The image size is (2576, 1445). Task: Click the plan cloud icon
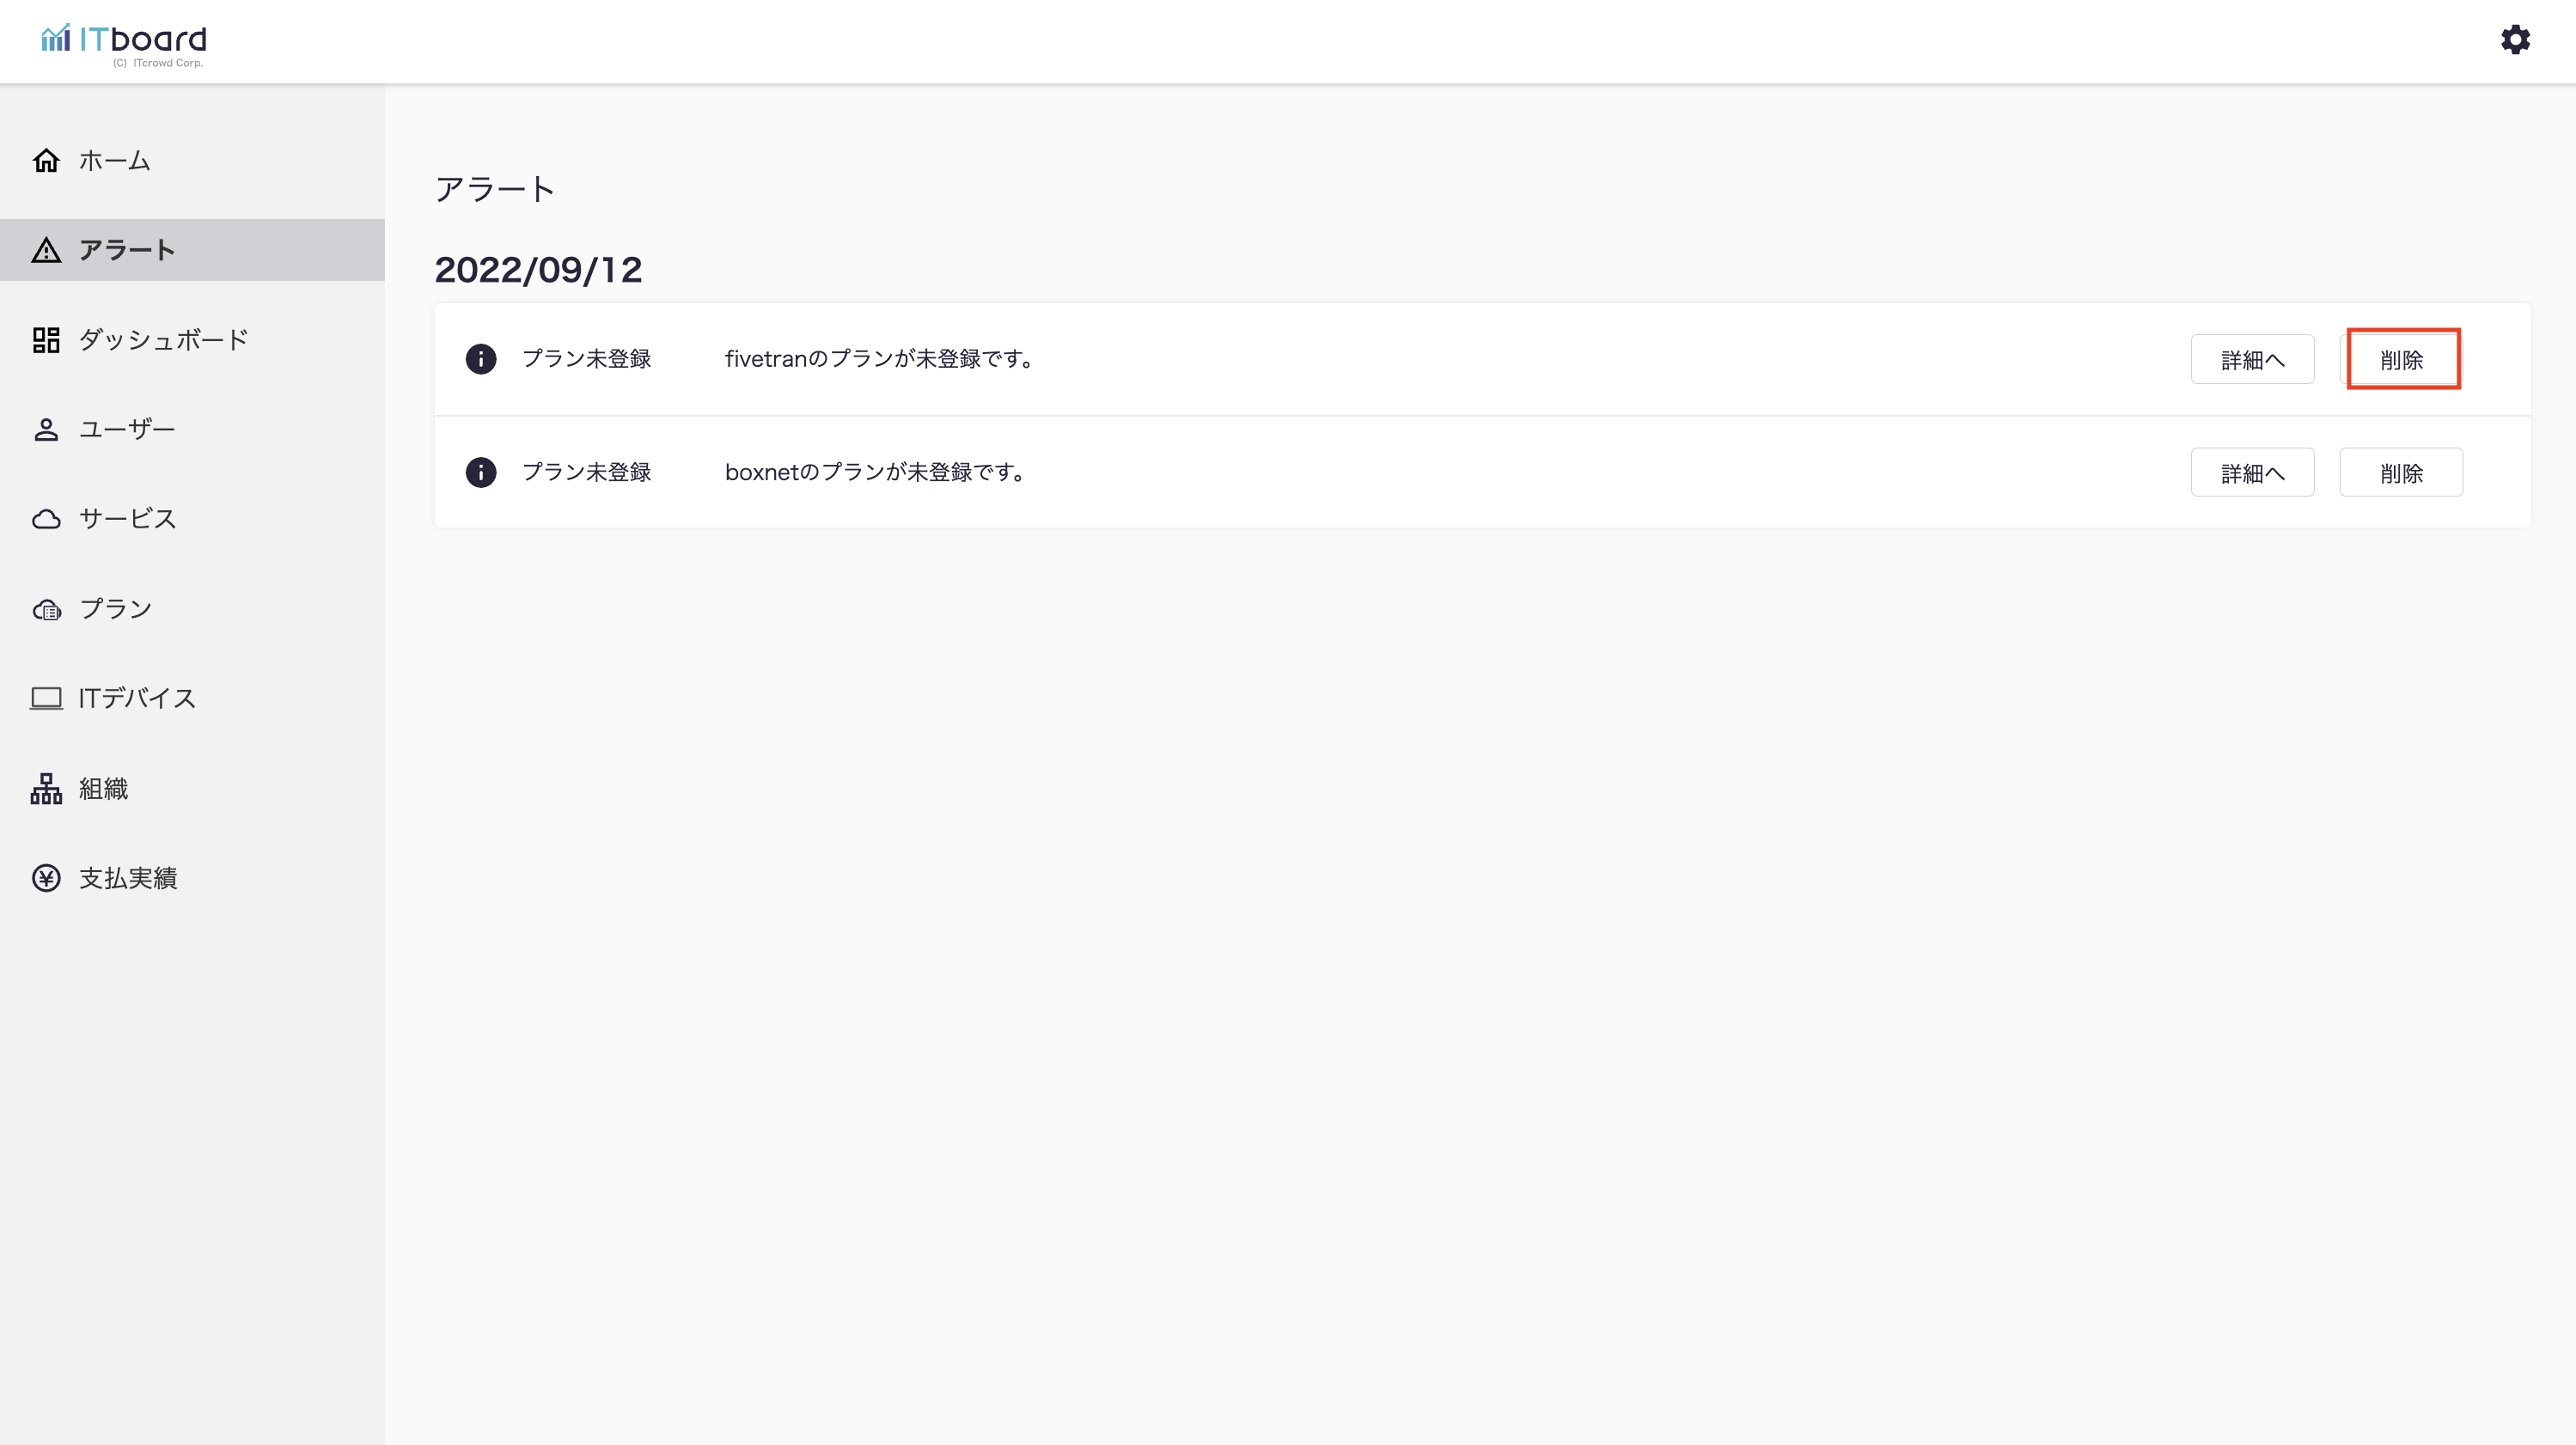(46, 609)
